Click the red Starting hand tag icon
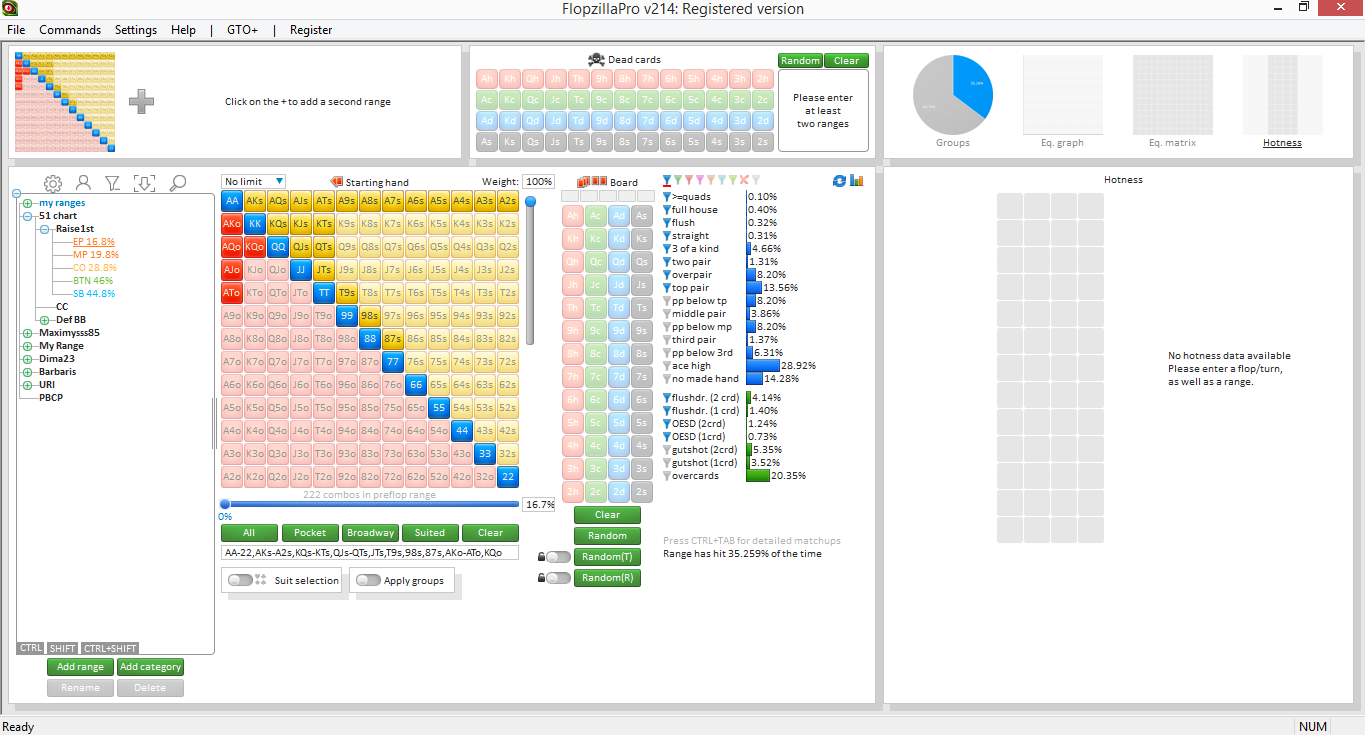This screenshot has width=1365, height=735. point(336,182)
